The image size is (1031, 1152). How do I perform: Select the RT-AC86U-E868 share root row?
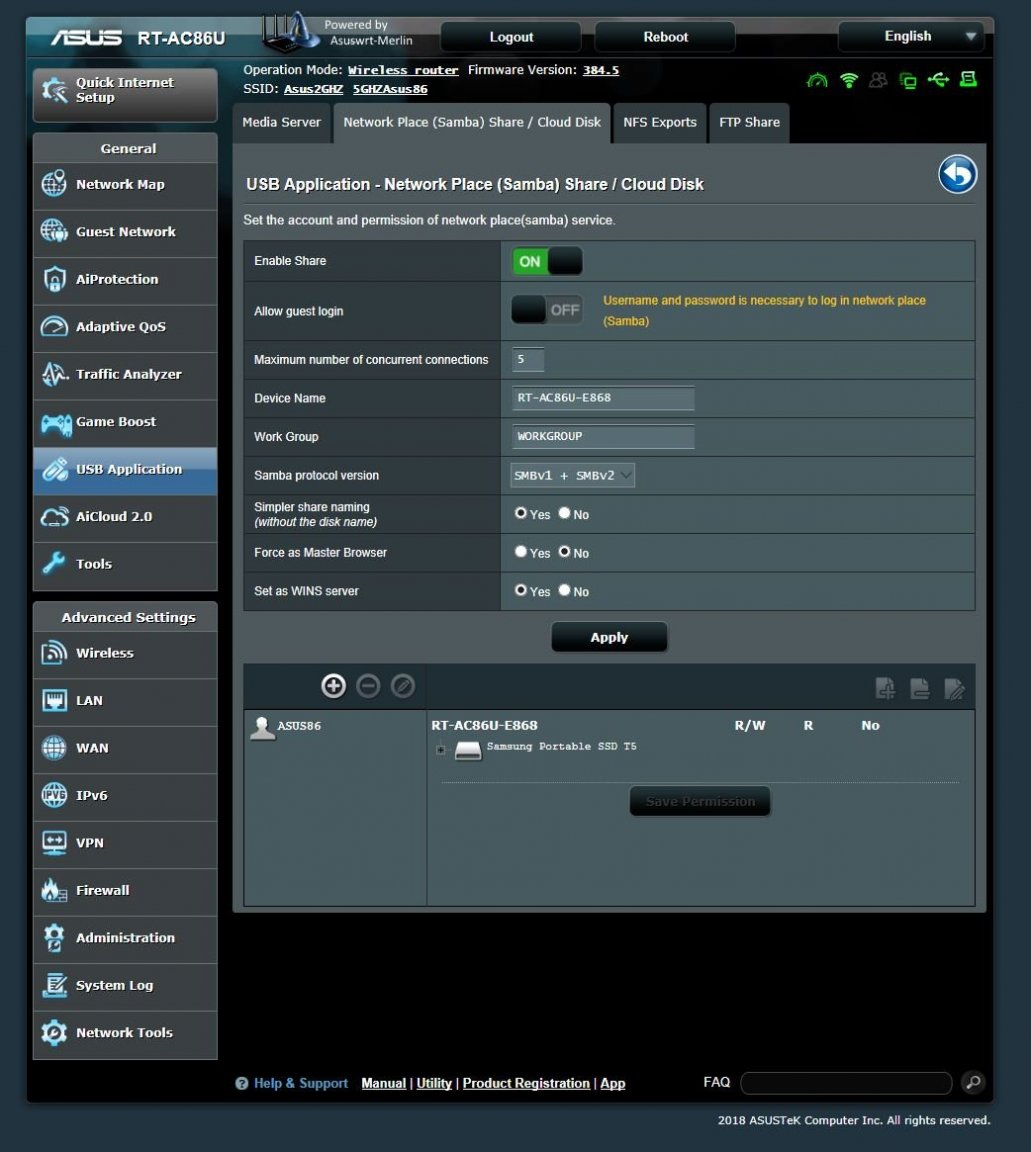pyautogui.click(x=484, y=726)
